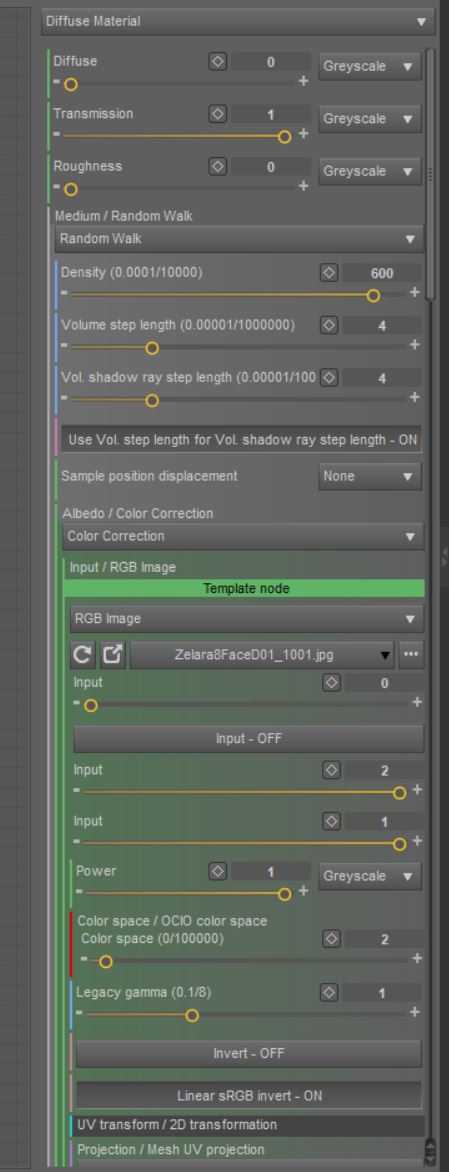Click the diamond pin icon for Density

pos(328,274)
